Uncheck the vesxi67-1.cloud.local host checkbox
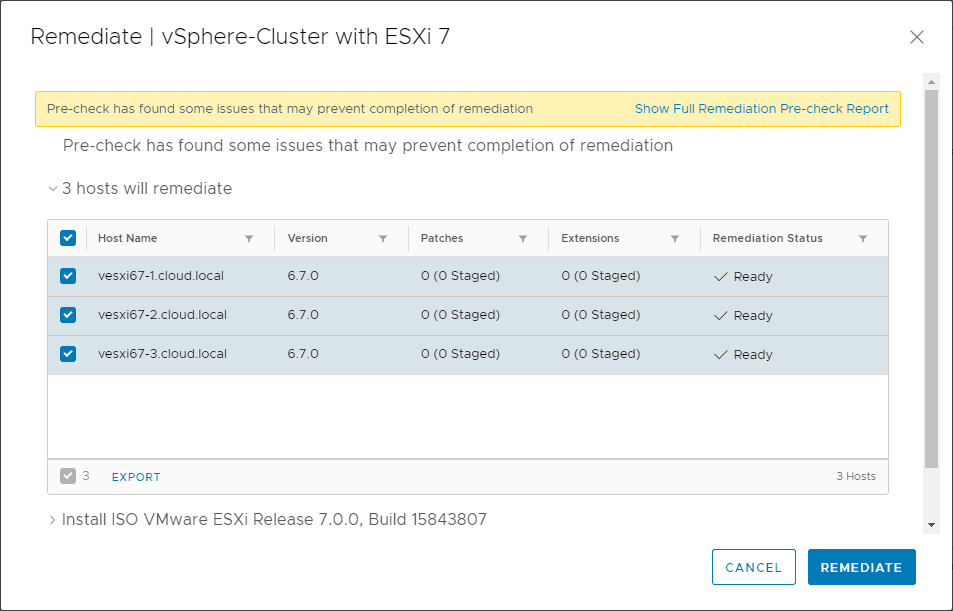 [68, 276]
